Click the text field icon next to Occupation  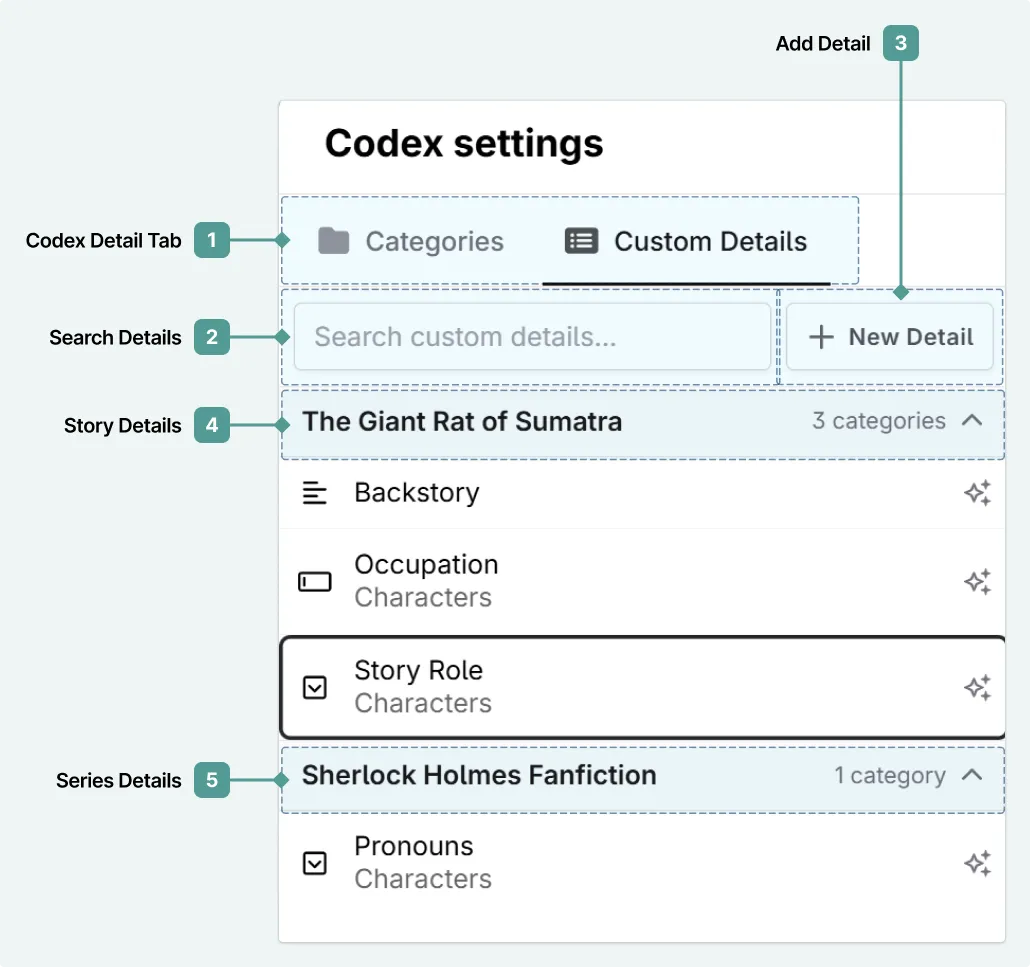click(315, 581)
